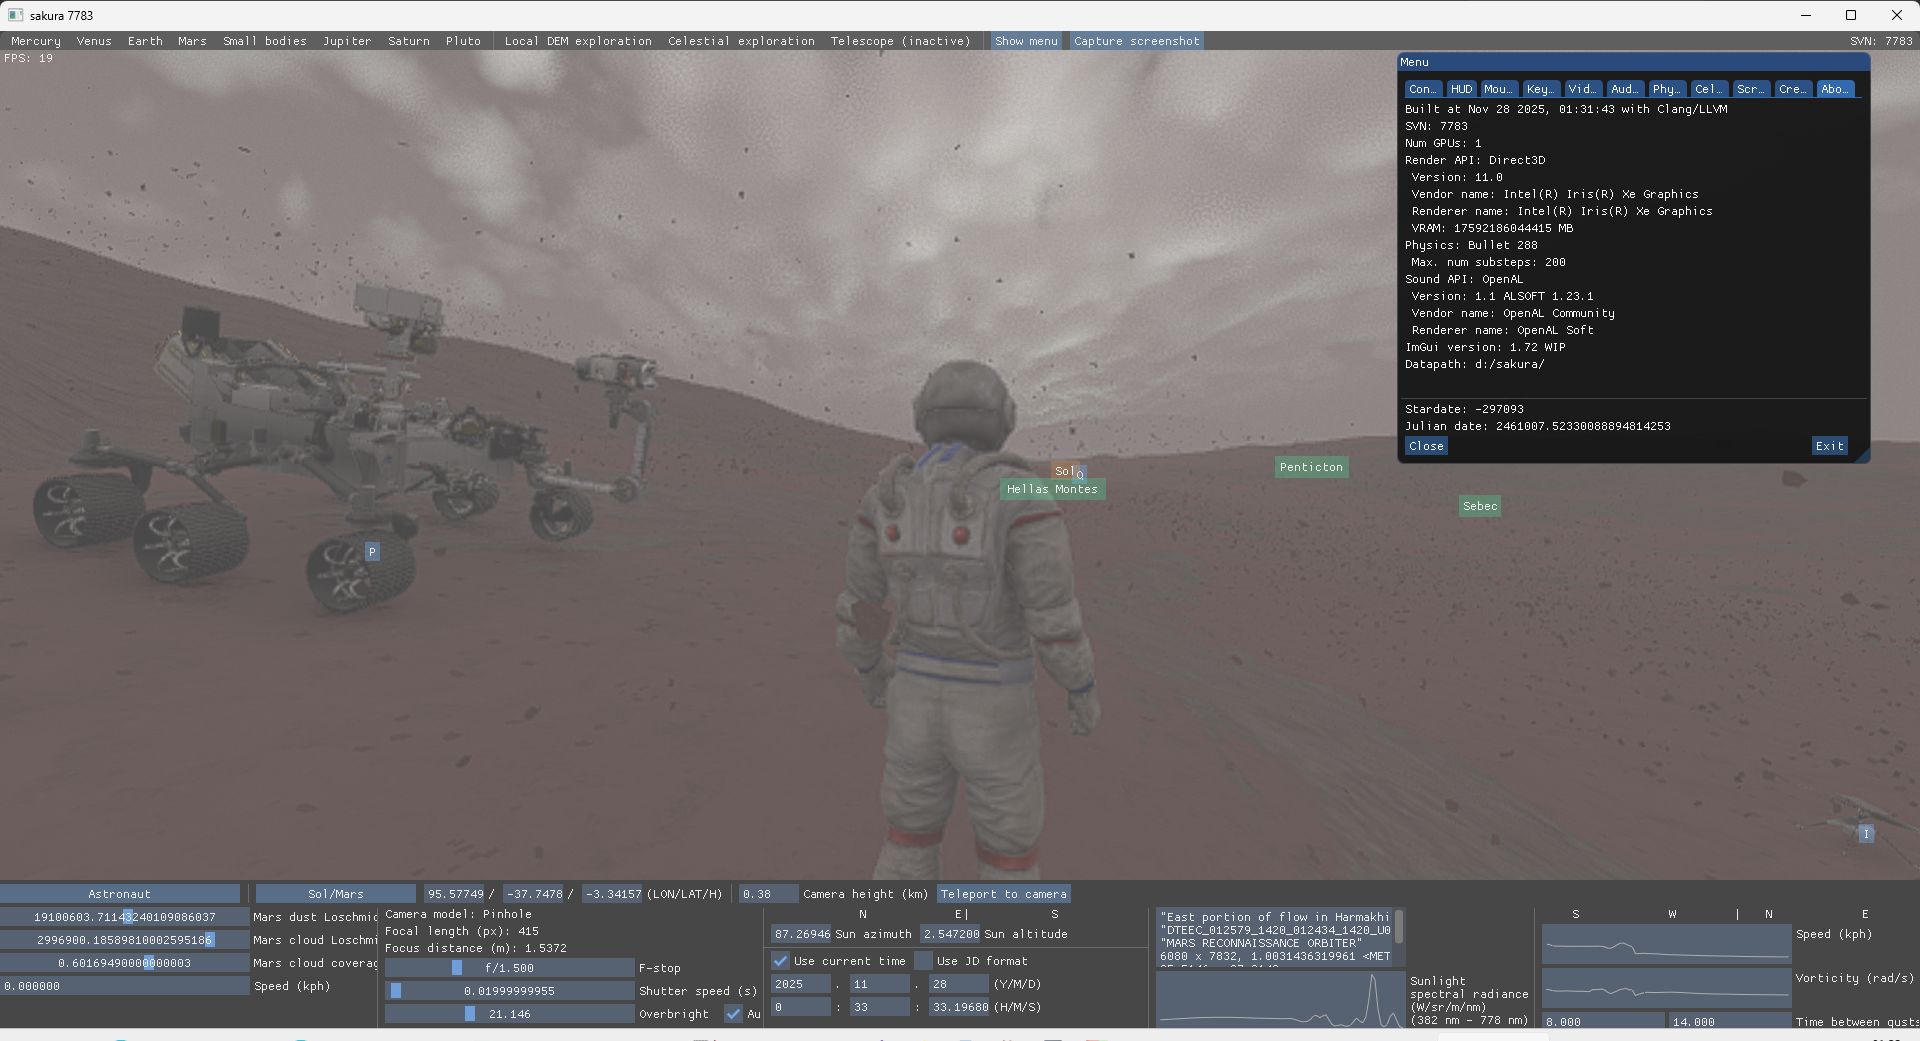The height and width of the screenshot is (1041, 1920).
Task: Click the 'P' marker near the rover
Action: pos(372,552)
